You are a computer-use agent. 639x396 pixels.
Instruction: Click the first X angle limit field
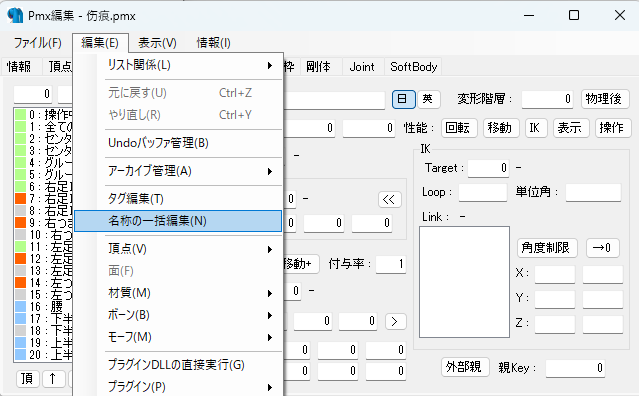(555, 274)
